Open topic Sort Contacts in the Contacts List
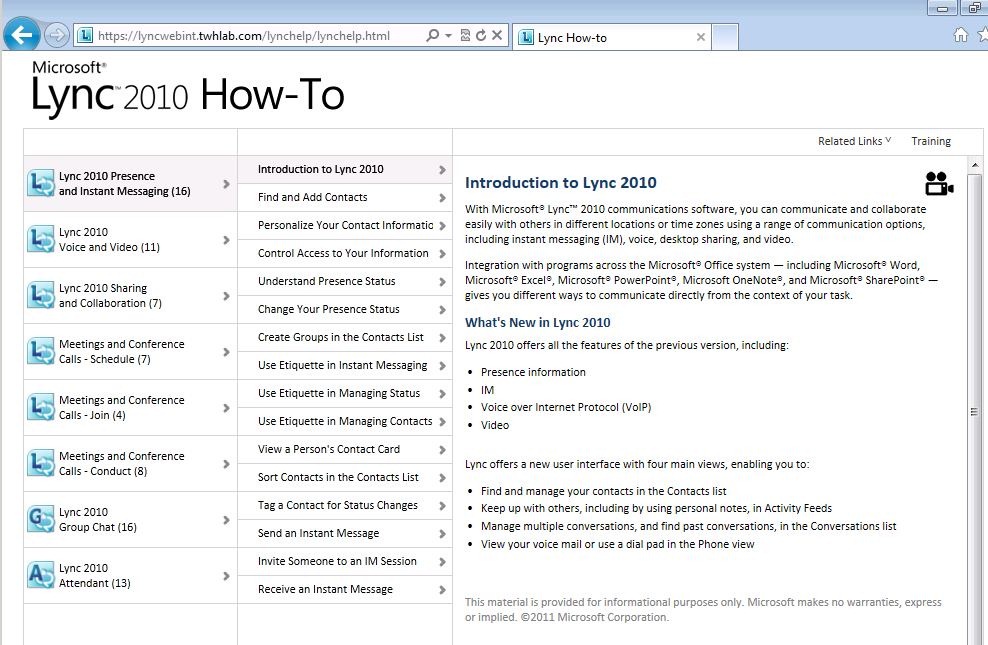The height and width of the screenshot is (645, 988). pos(345,477)
